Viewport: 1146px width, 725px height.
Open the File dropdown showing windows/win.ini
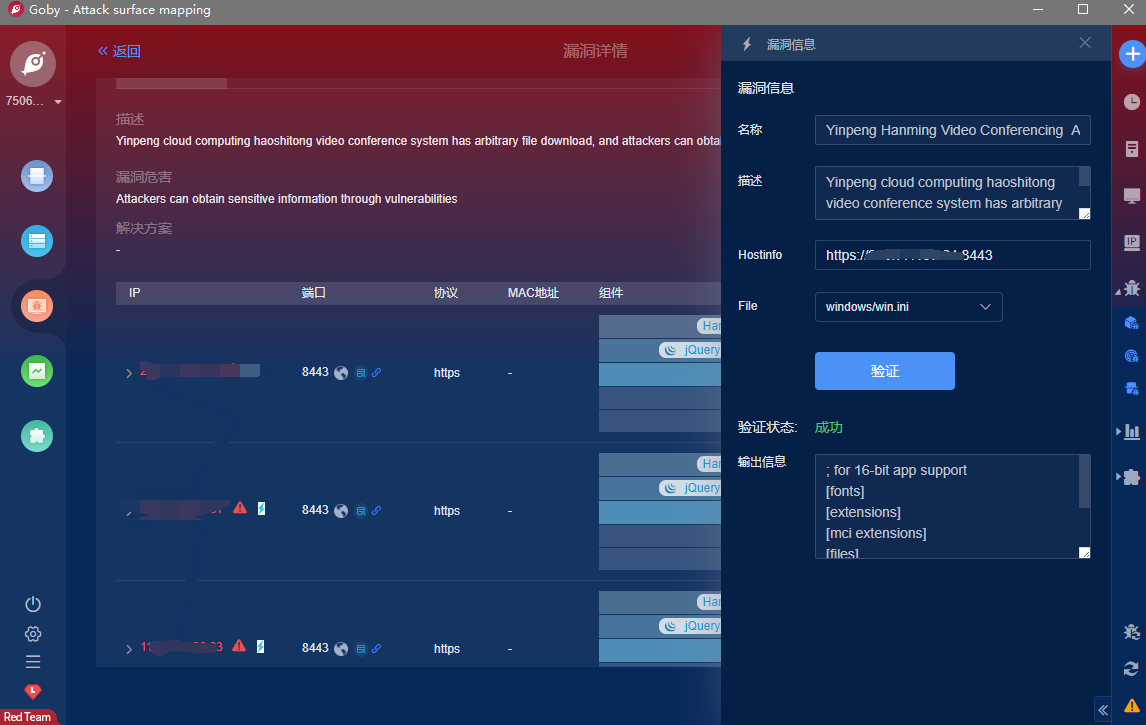[908, 307]
